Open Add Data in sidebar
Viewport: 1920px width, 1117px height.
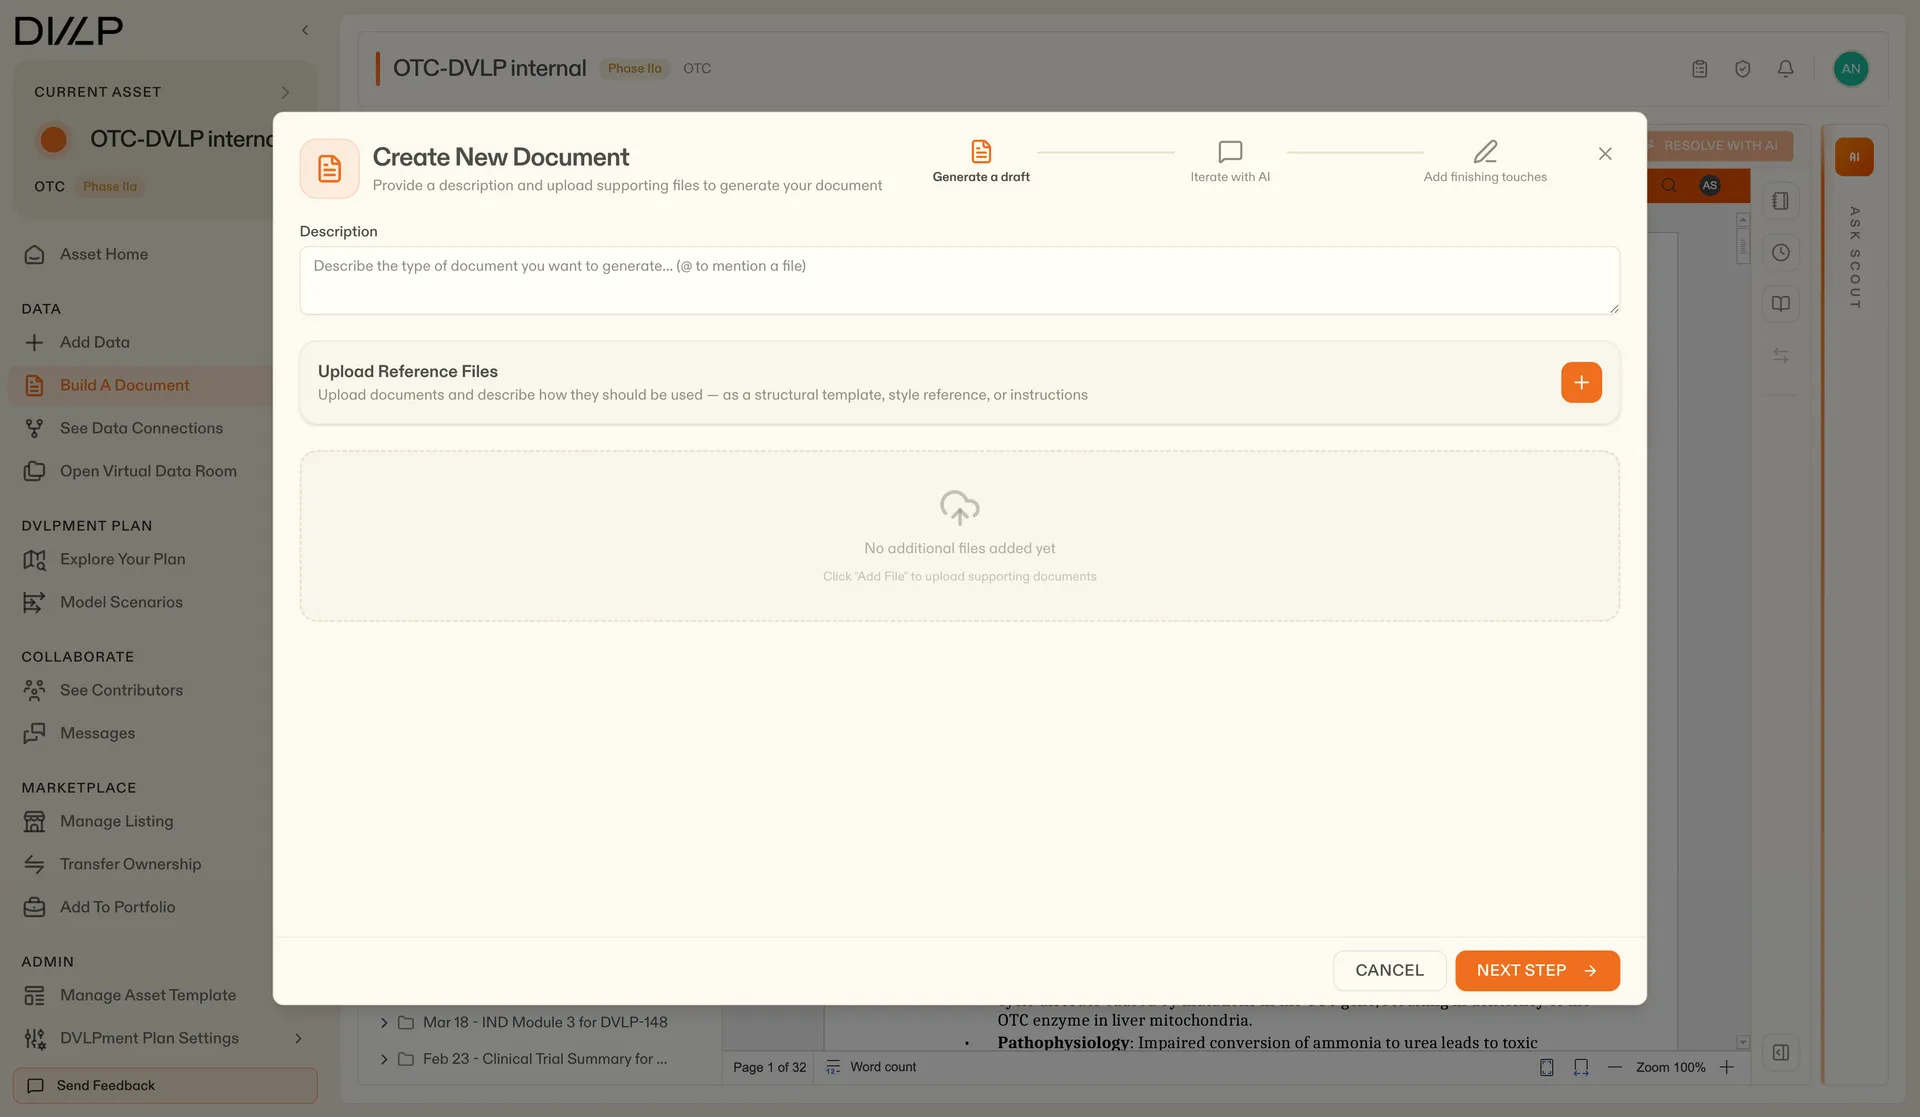[x=95, y=342]
